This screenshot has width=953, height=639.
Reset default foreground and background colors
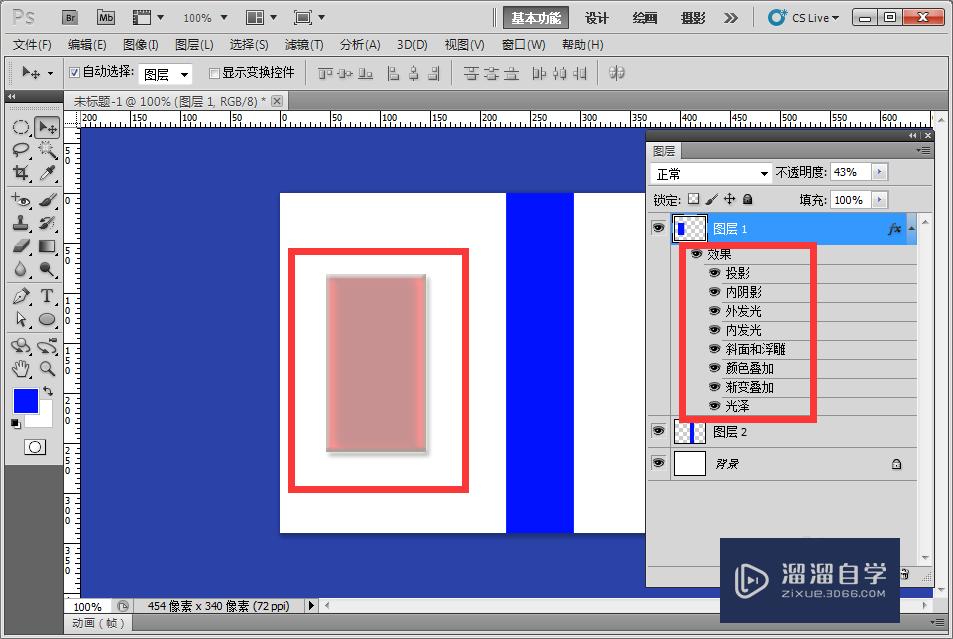[16, 424]
